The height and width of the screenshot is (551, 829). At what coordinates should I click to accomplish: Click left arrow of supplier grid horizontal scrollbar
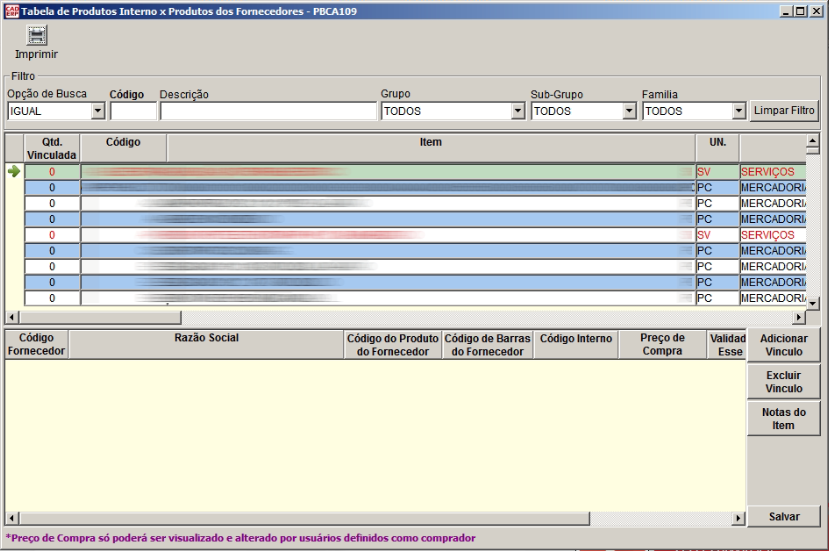[x=12, y=518]
